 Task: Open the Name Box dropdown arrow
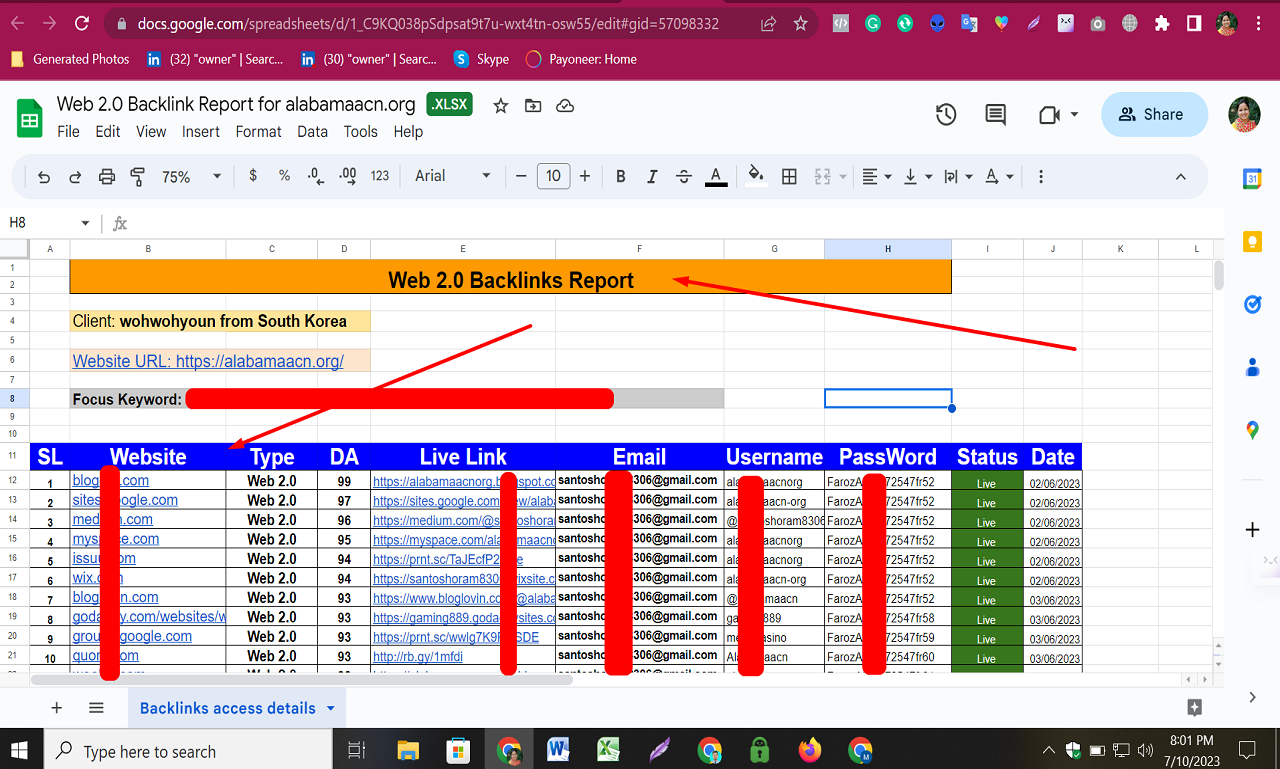click(85, 223)
